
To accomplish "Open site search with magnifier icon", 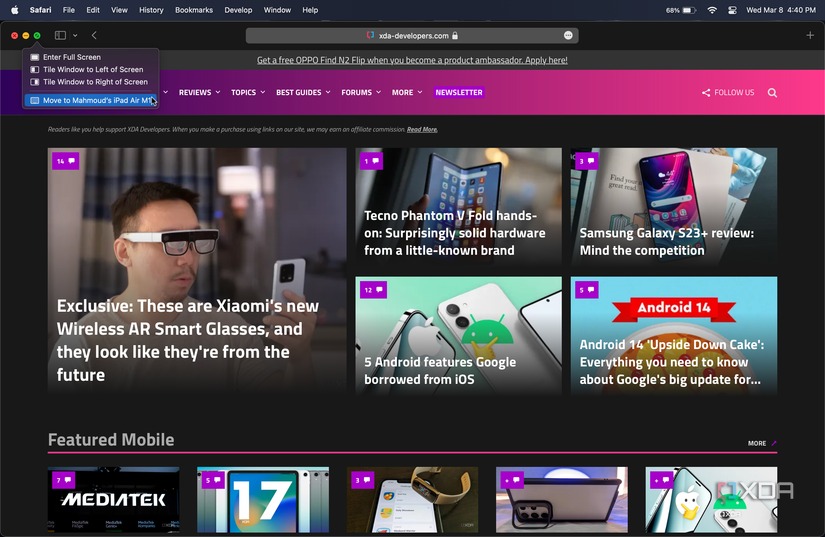I will [772, 93].
